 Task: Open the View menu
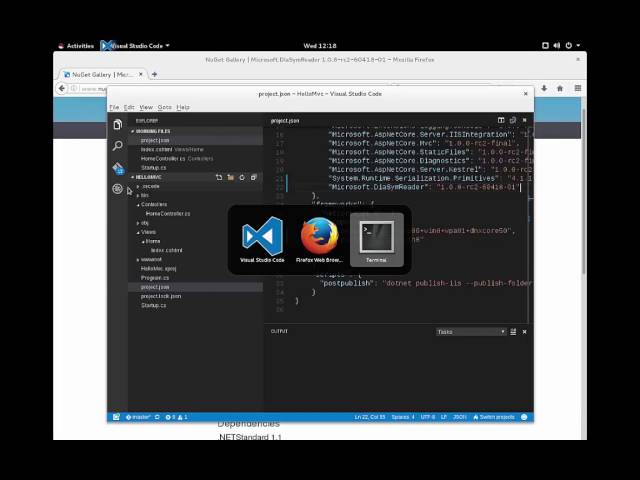click(x=146, y=107)
